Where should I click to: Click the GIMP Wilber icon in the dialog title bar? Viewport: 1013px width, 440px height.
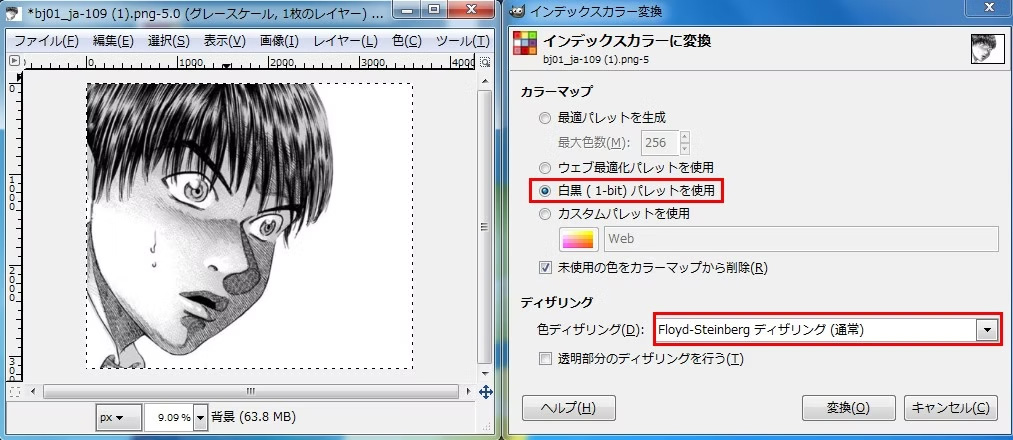[518, 11]
